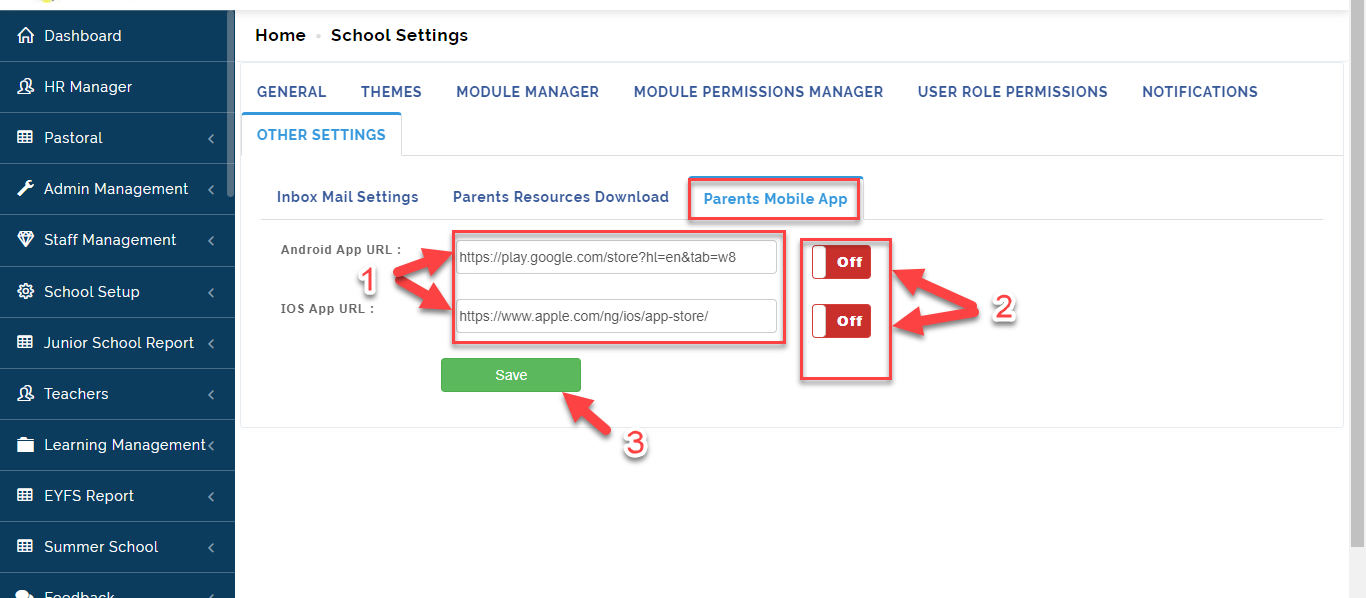Viewport: 1366px width, 598px height.
Task: Click the 'Android App URL :' label
Action: pos(341,250)
